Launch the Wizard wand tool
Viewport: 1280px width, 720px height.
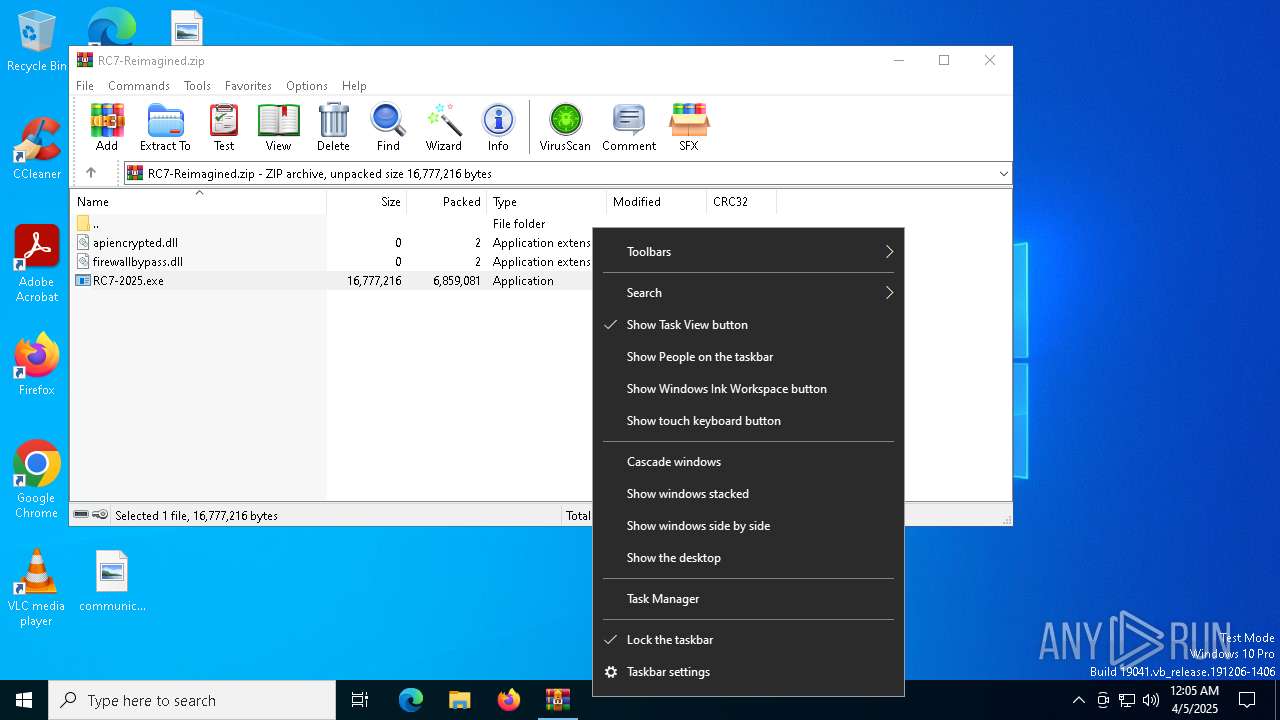pyautogui.click(x=443, y=127)
